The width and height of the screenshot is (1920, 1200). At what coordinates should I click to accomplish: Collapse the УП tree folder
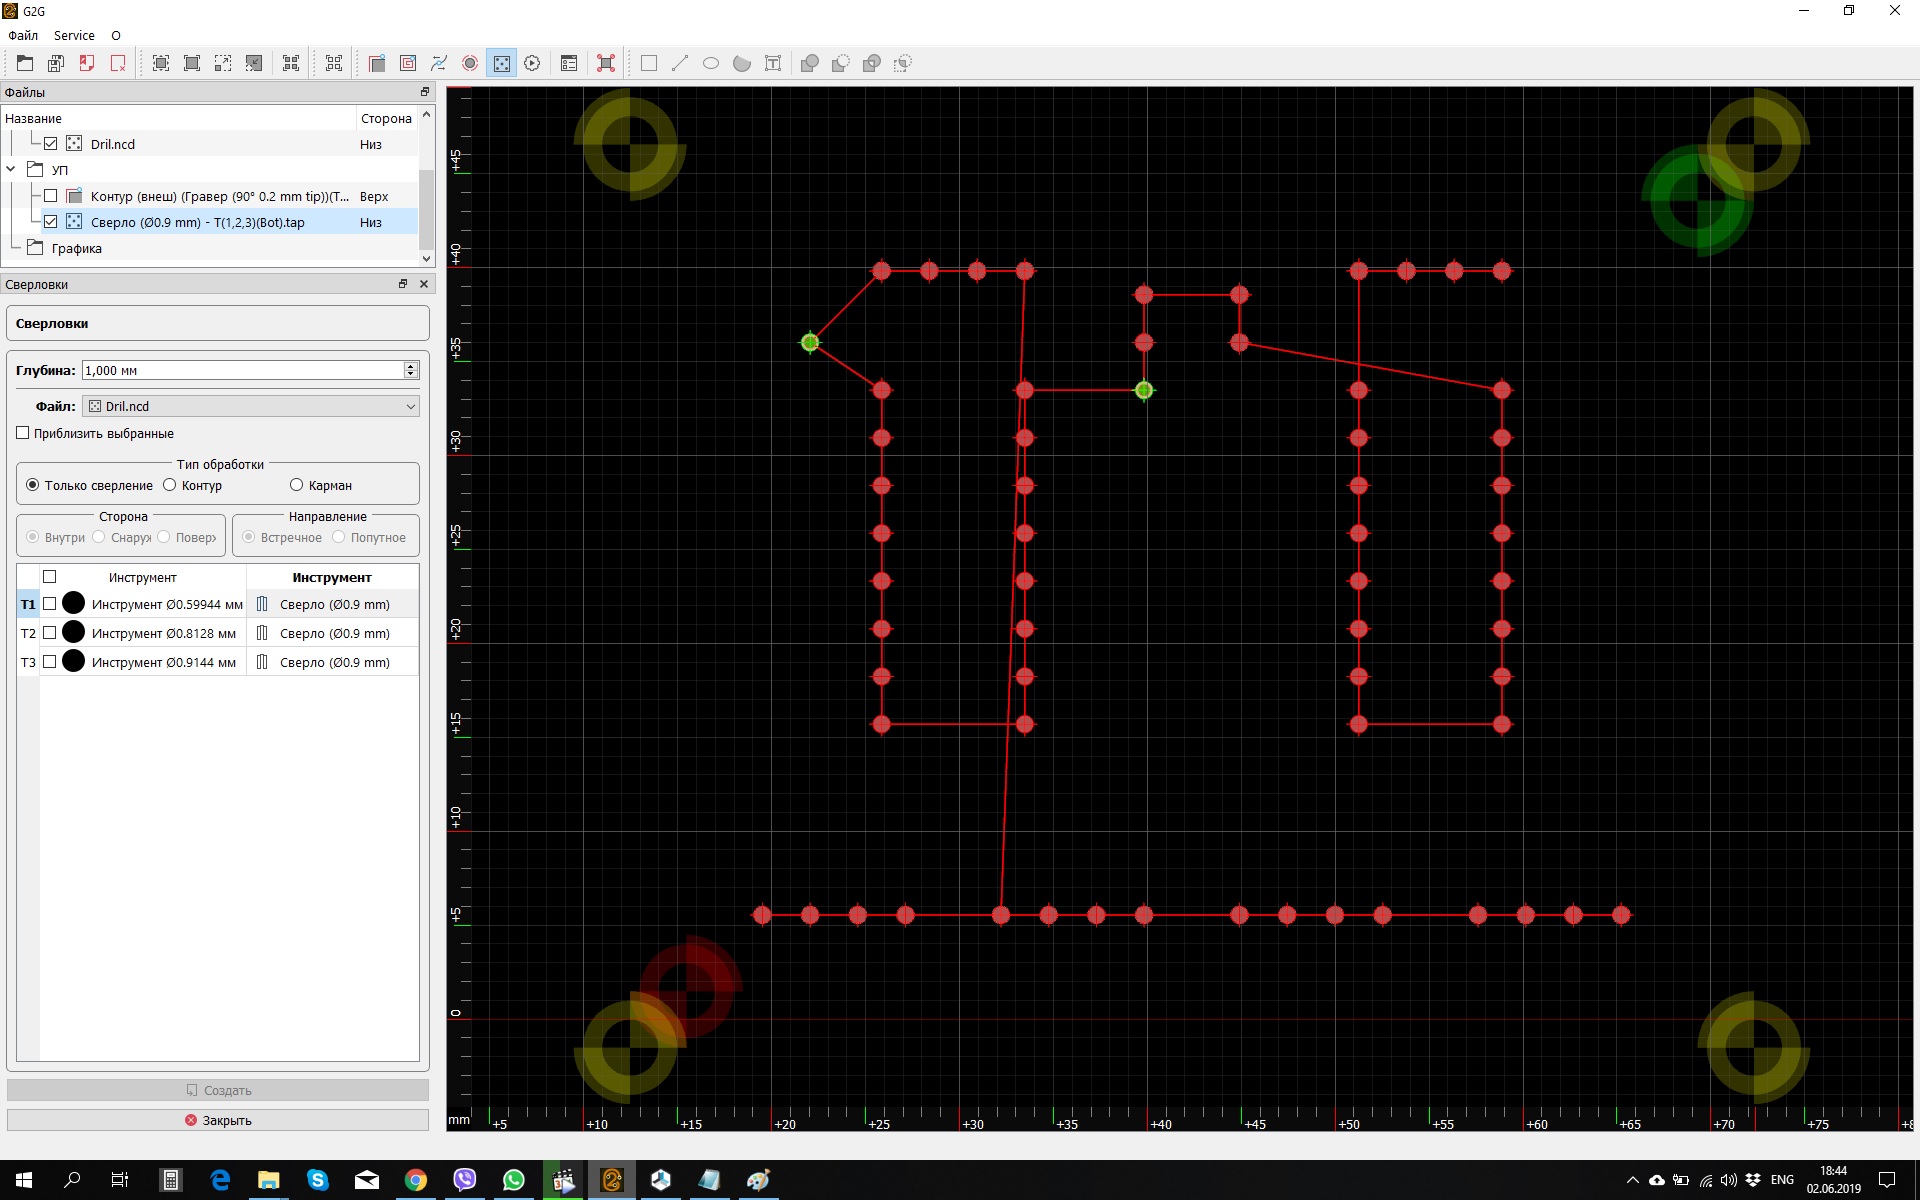pos(11,169)
